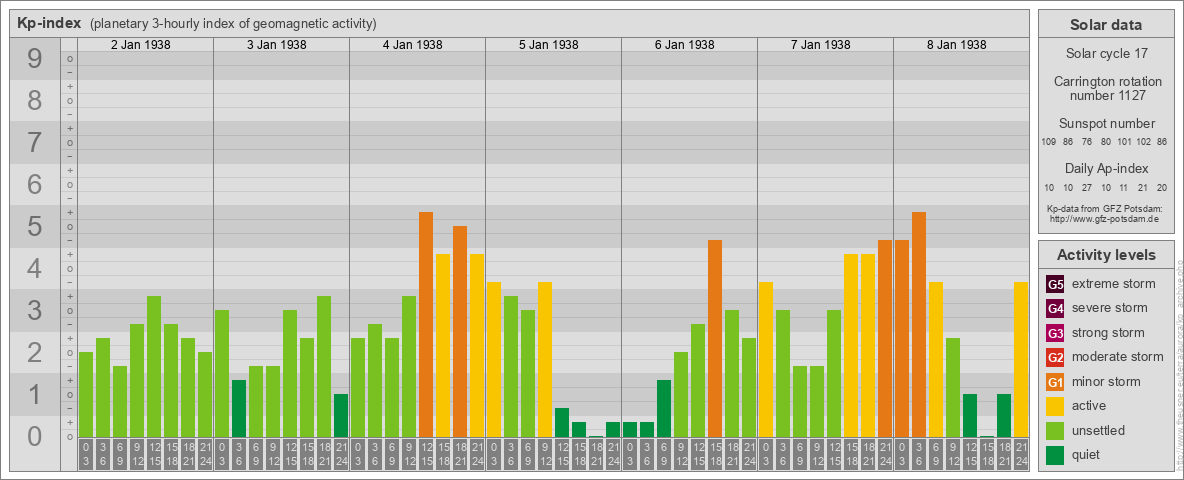The height and width of the screenshot is (480, 1184).
Task: Click the Kp scale number 5
Action: click(35, 226)
